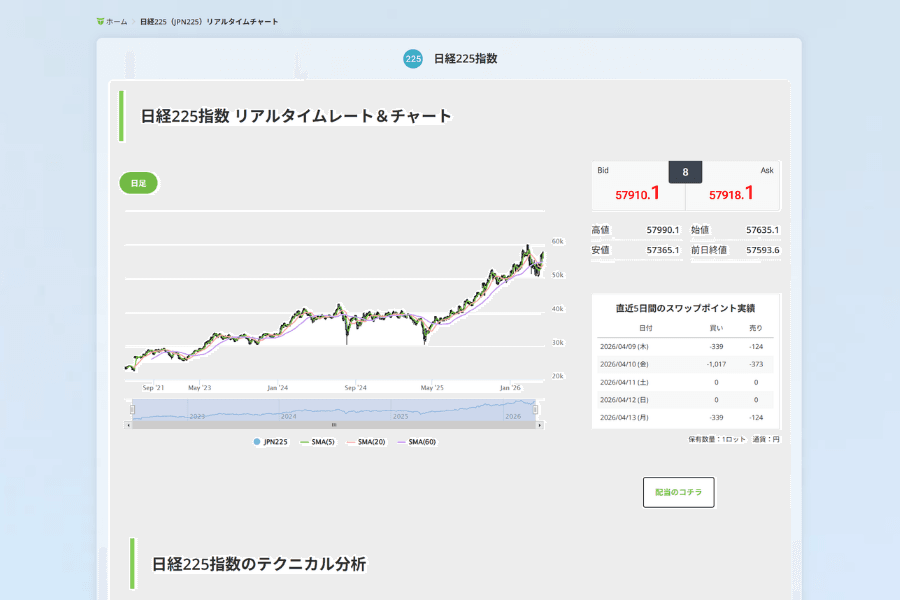The width and height of the screenshot is (900, 600).
Task: Click the green 225 index badge at top
Action: [x=412, y=59]
